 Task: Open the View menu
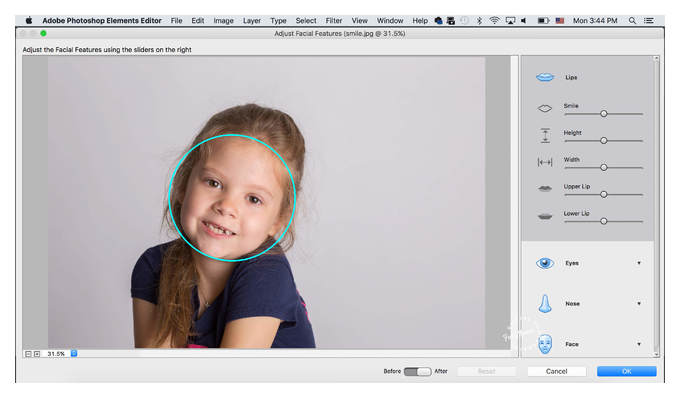[360, 20]
